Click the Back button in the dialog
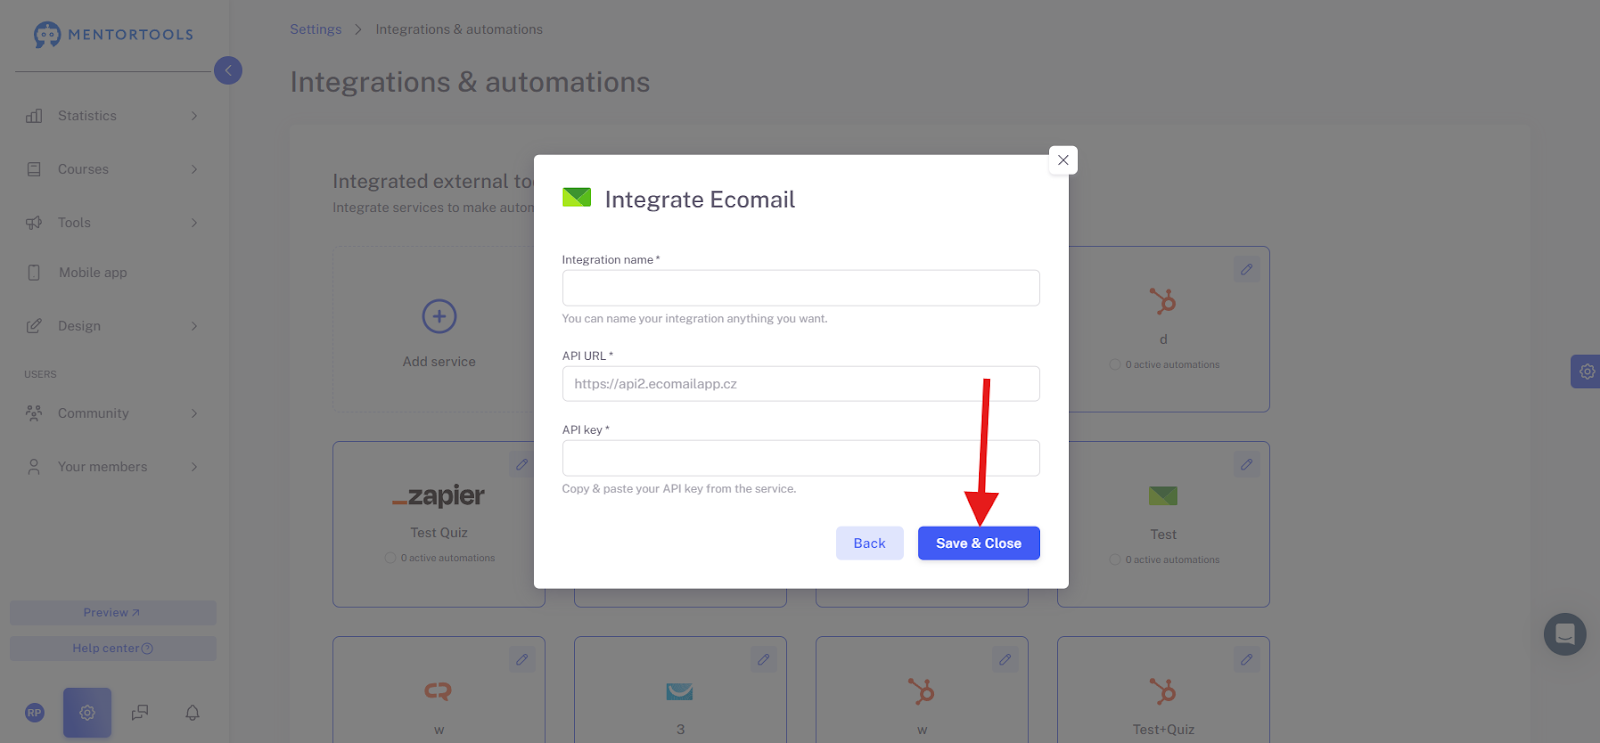The image size is (1600, 743). click(870, 543)
